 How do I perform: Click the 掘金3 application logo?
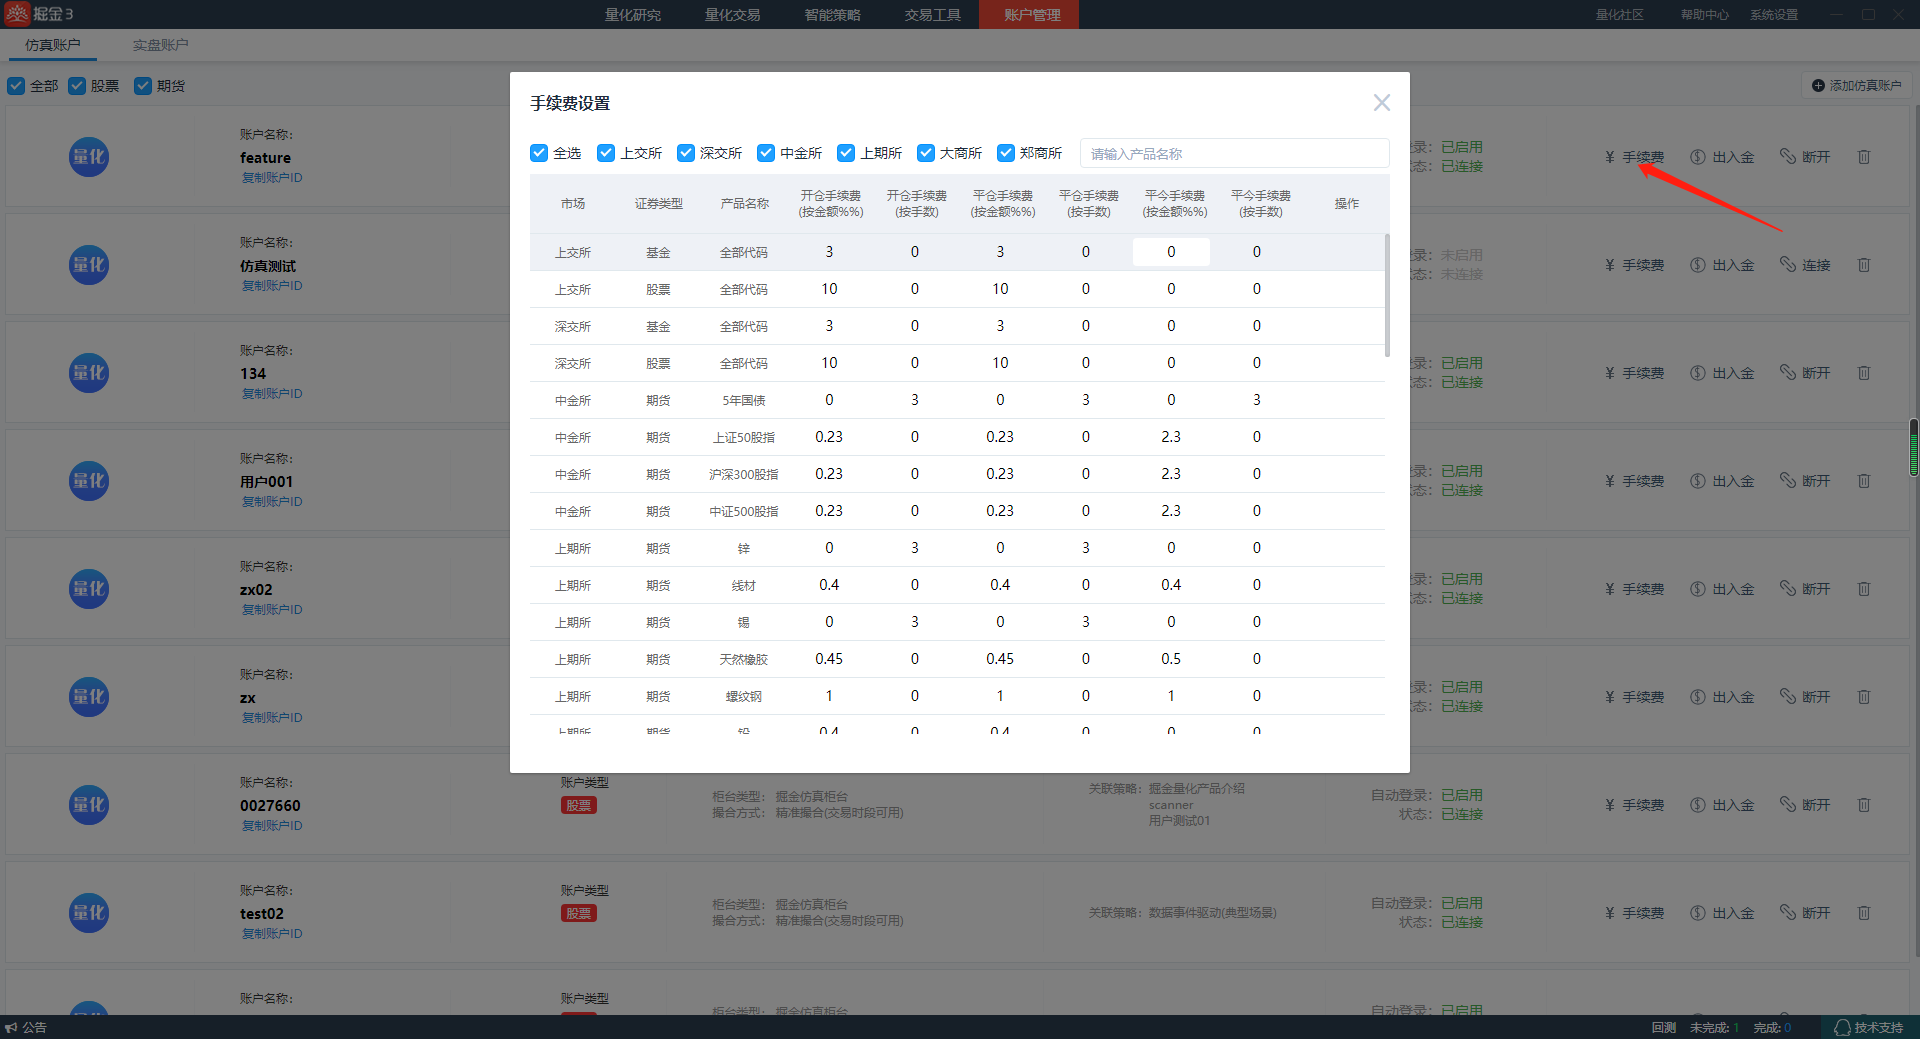[x=39, y=14]
